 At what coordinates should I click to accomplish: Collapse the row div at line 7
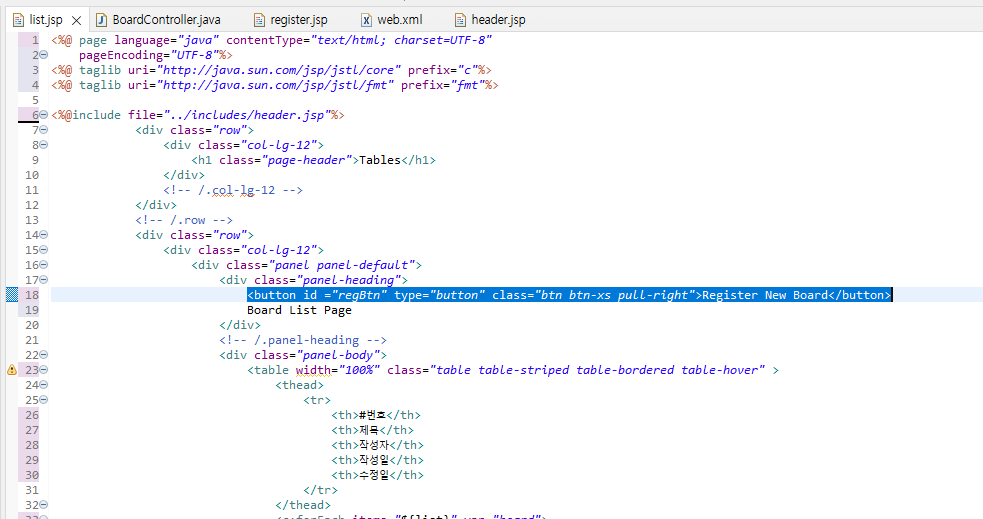click(44, 130)
